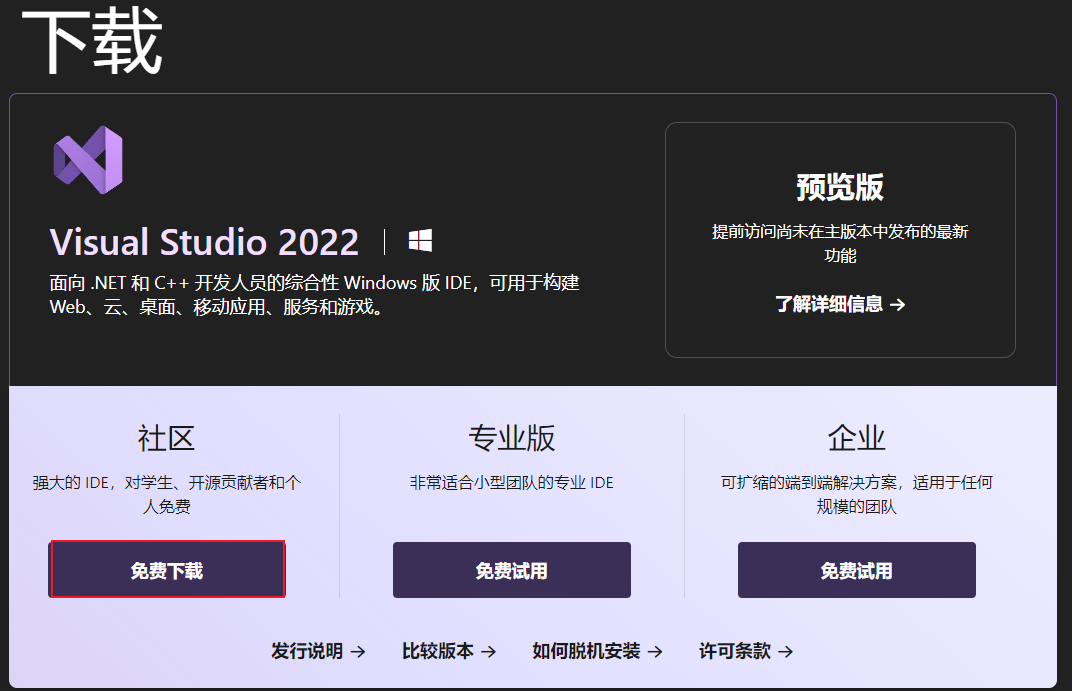Start the 专业版 free trial with 免费试用
Screen dimensions: 1072x691
[x=511, y=570]
